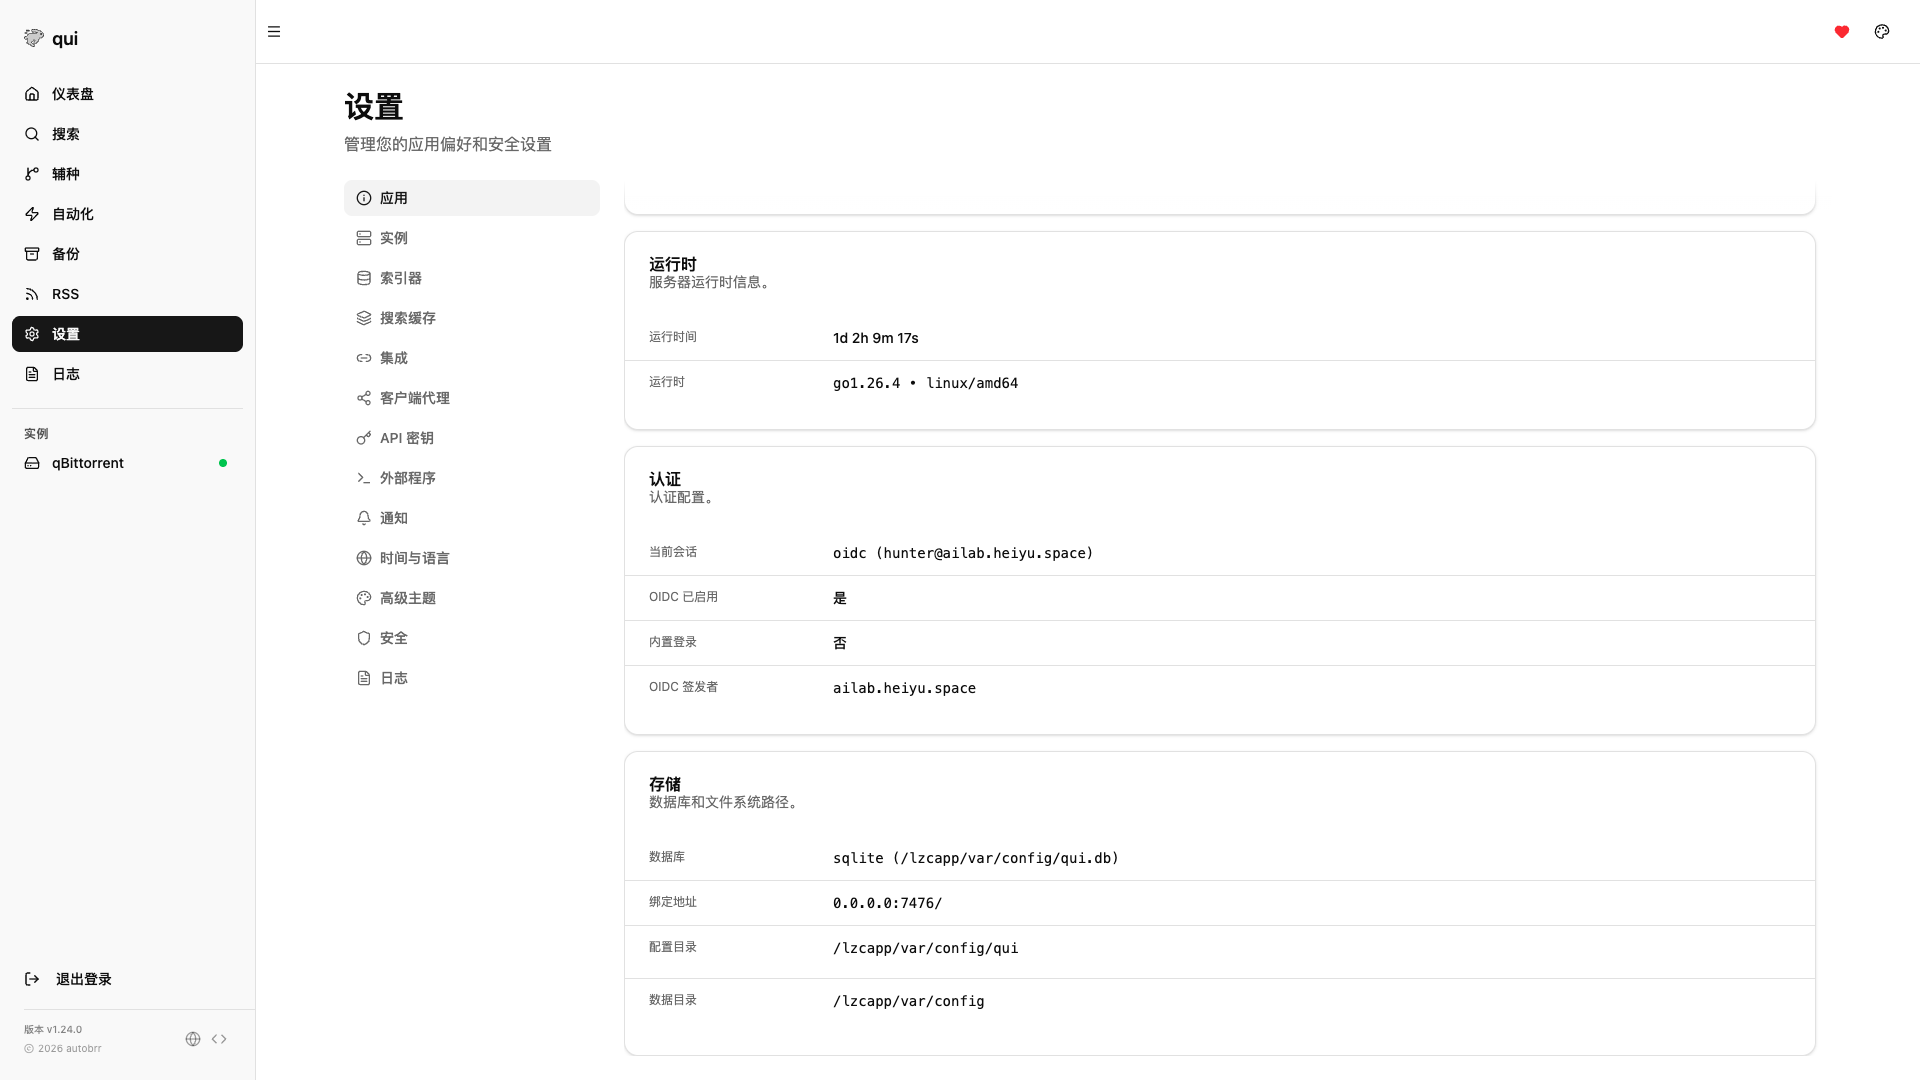The height and width of the screenshot is (1080, 1920).
Task: Click the exit icon beside 退出登录
Action: pyautogui.click(x=32, y=979)
